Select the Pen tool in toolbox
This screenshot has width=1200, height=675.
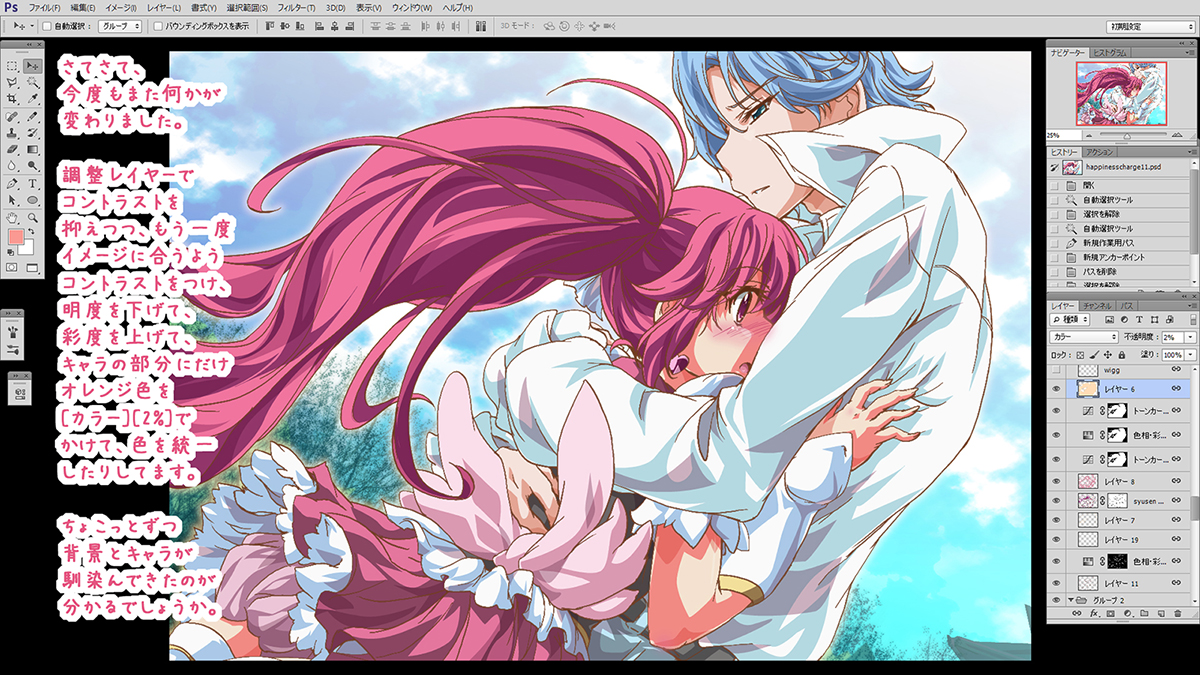(12, 184)
